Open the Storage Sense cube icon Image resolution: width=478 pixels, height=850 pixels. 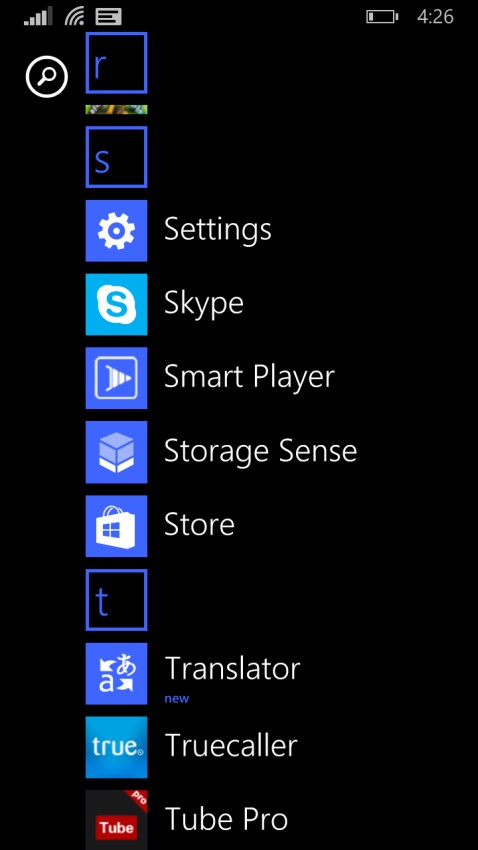point(117,452)
